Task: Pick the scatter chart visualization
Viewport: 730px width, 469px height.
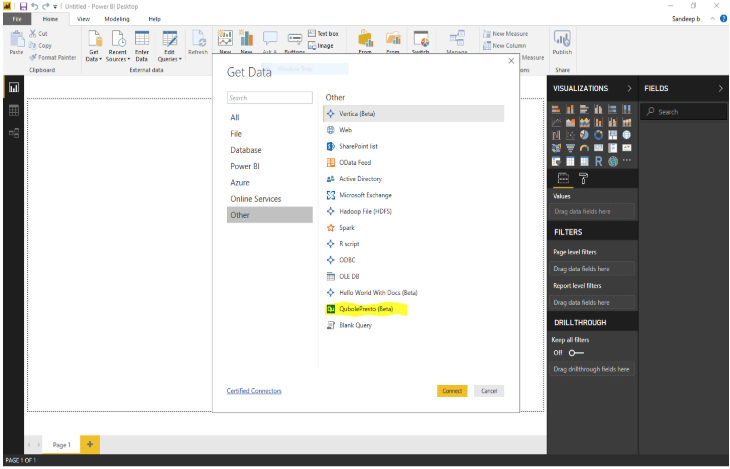Action: point(570,135)
